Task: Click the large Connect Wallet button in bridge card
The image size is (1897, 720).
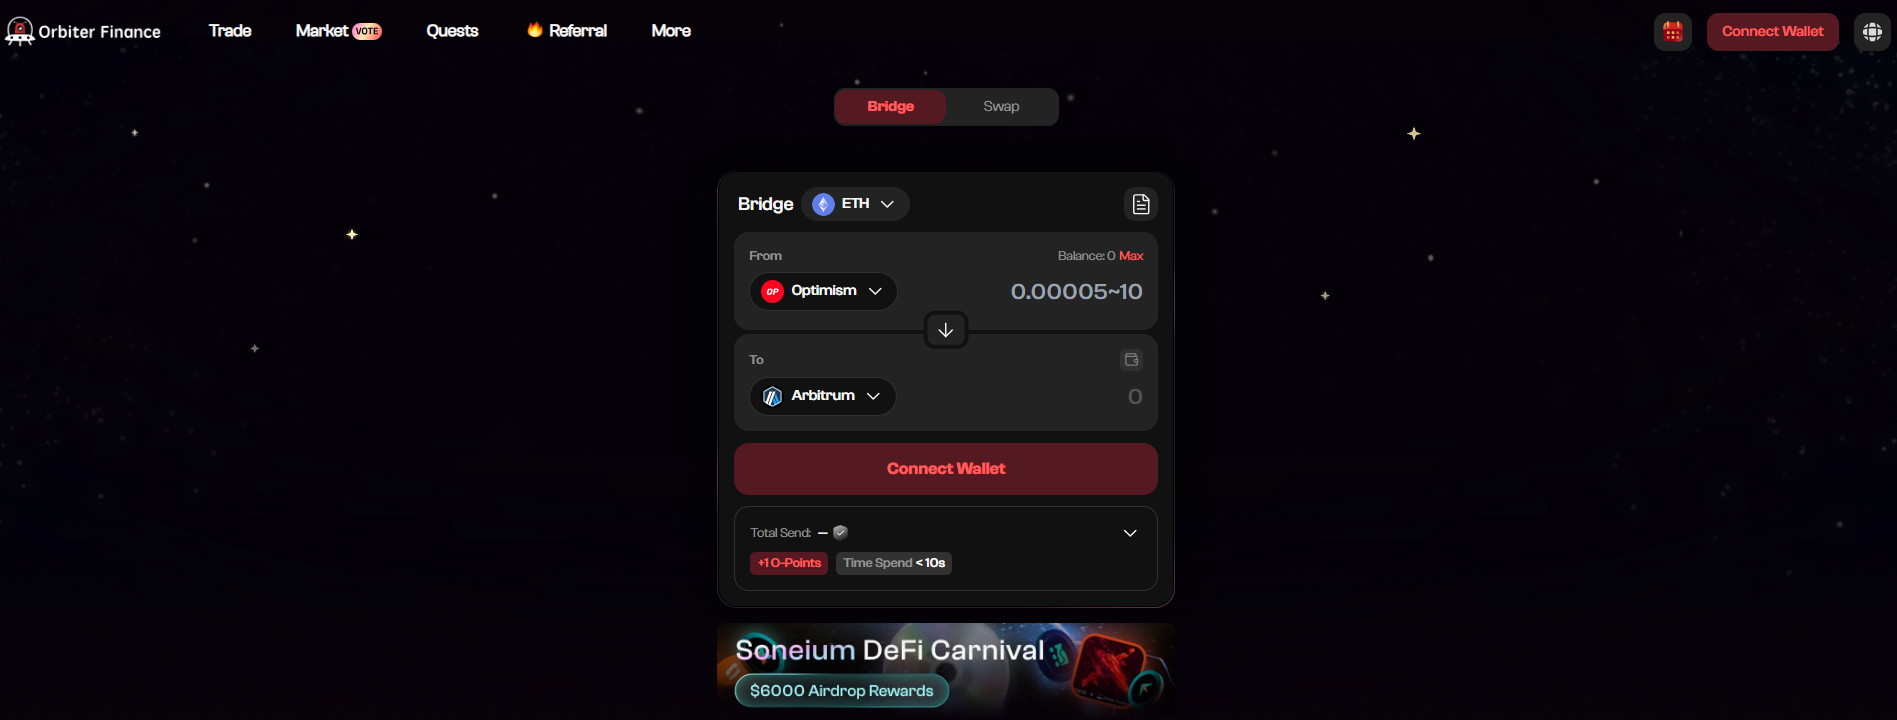Action: 946,469
